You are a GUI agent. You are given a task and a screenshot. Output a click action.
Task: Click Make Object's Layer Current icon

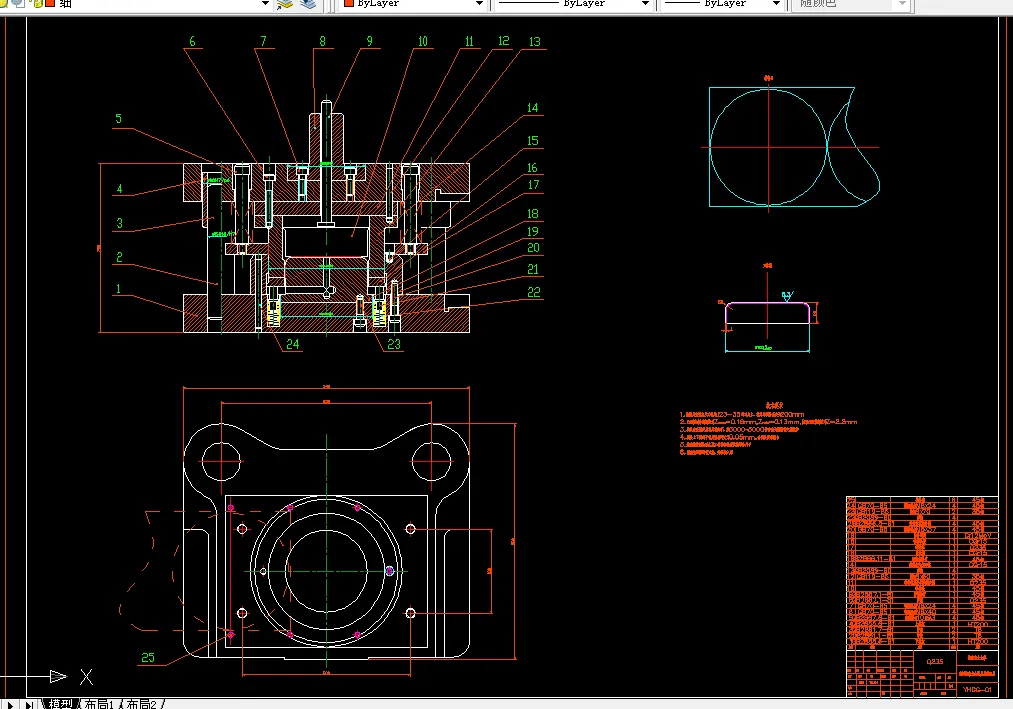[x=285, y=4]
